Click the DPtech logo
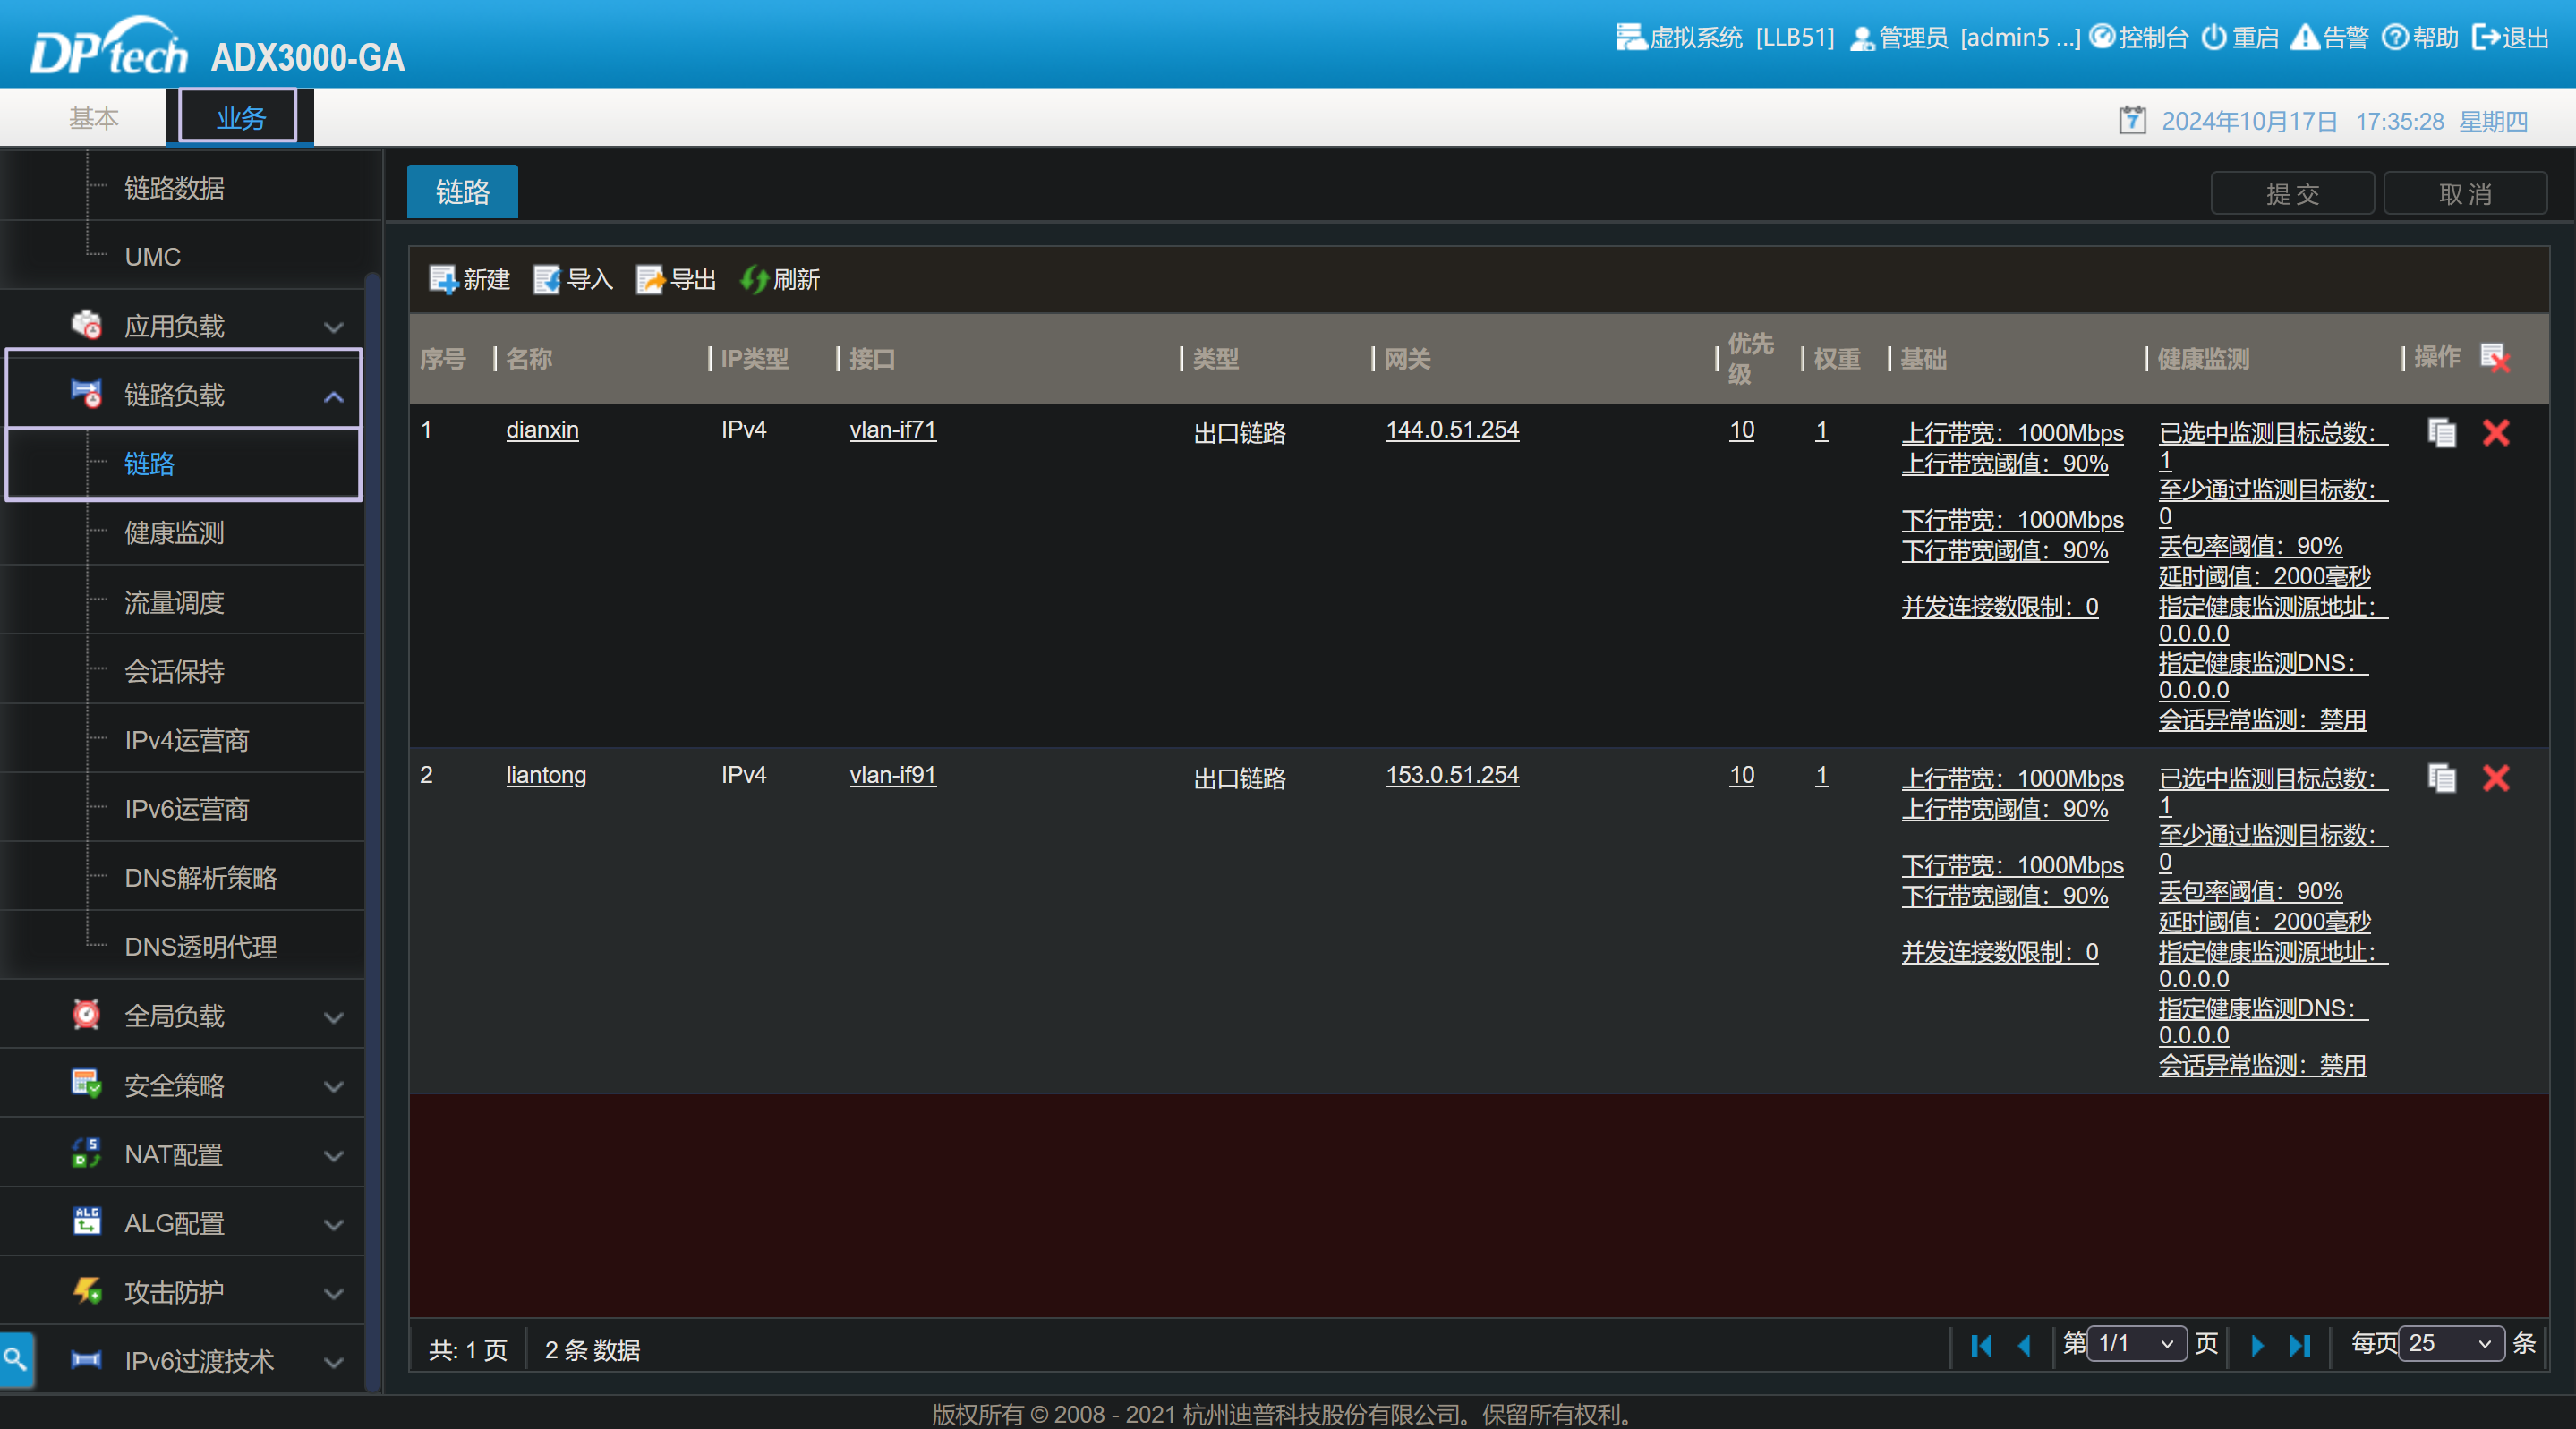The width and height of the screenshot is (2576, 1429). pyautogui.click(x=108, y=46)
